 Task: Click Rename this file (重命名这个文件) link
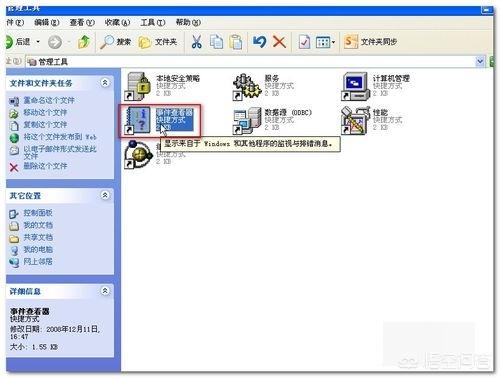49,100
